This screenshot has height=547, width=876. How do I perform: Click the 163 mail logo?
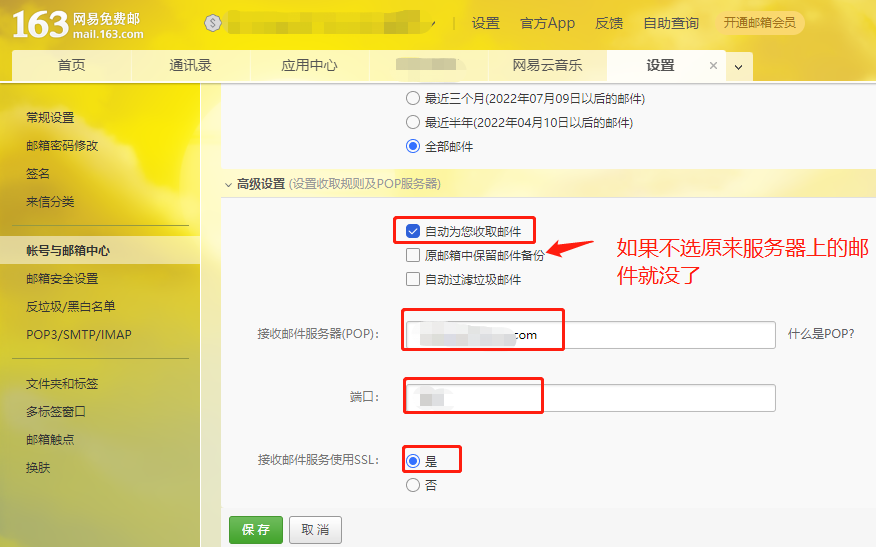(78, 25)
